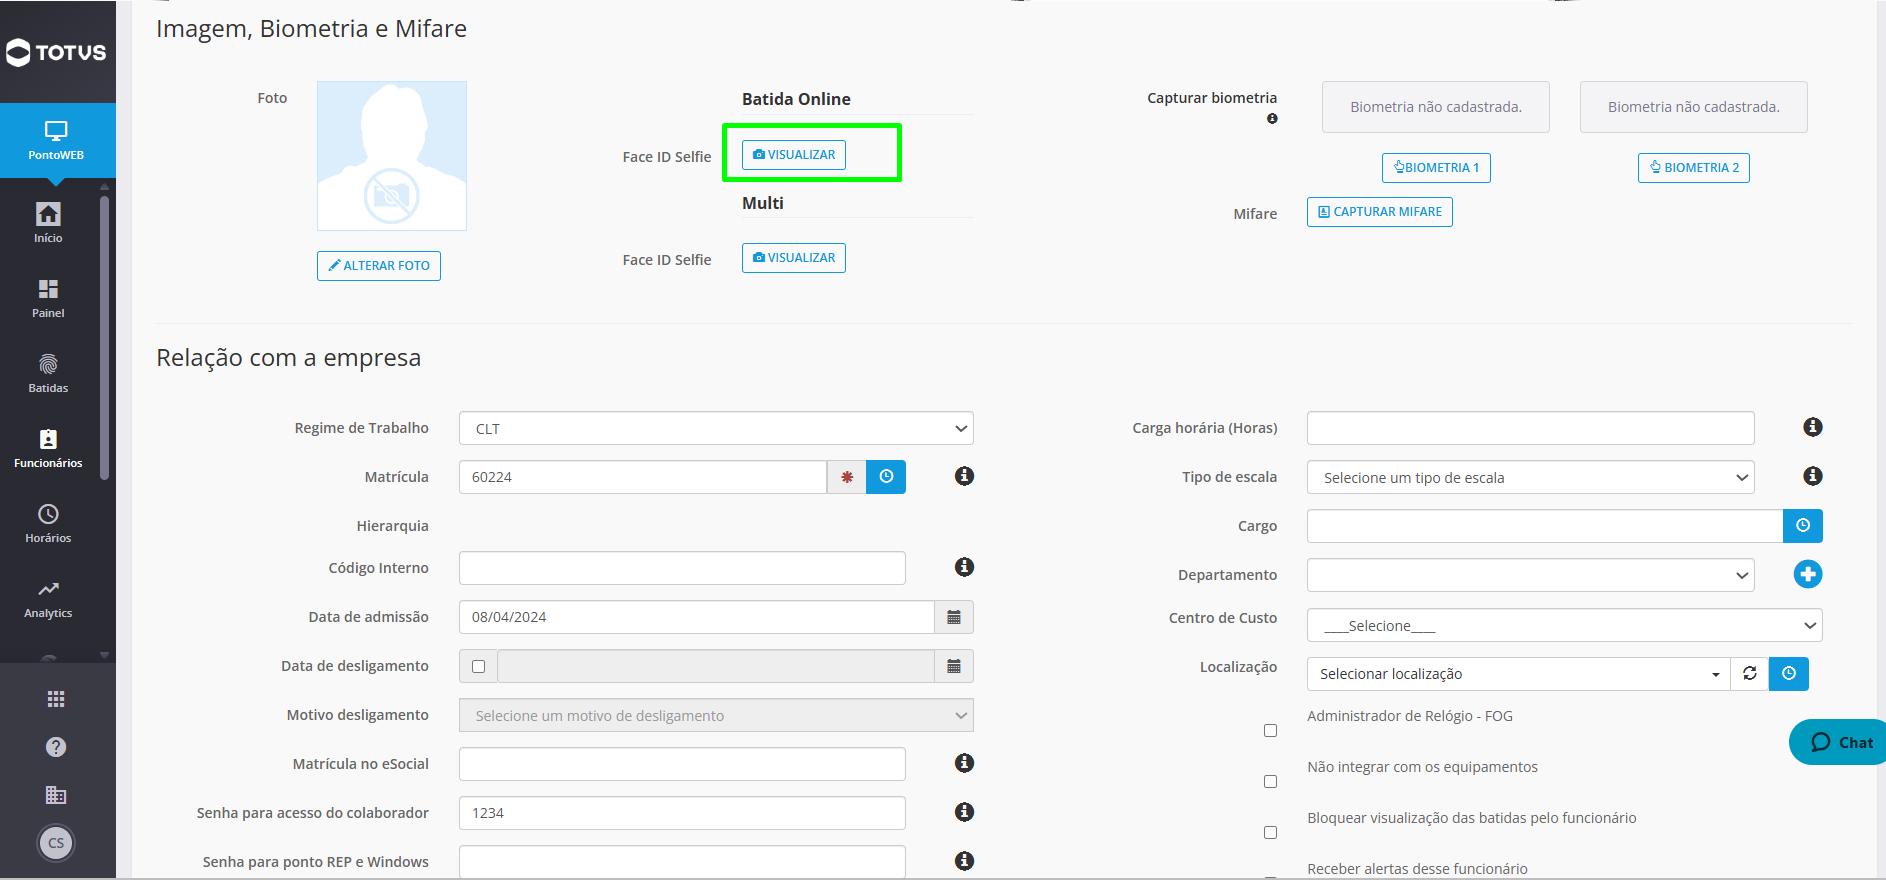This screenshot has height=880, width=1886.
Task: Open Centro de Custo dropdown
Action: click(x=1564, y=625)
